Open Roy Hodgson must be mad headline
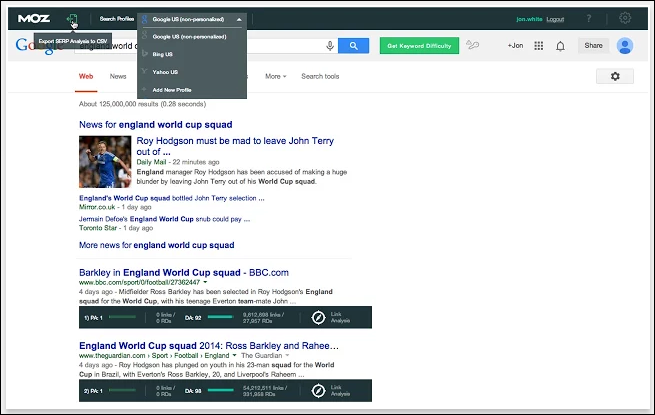The height and width of the screenshot is (415, 655). 235,146
